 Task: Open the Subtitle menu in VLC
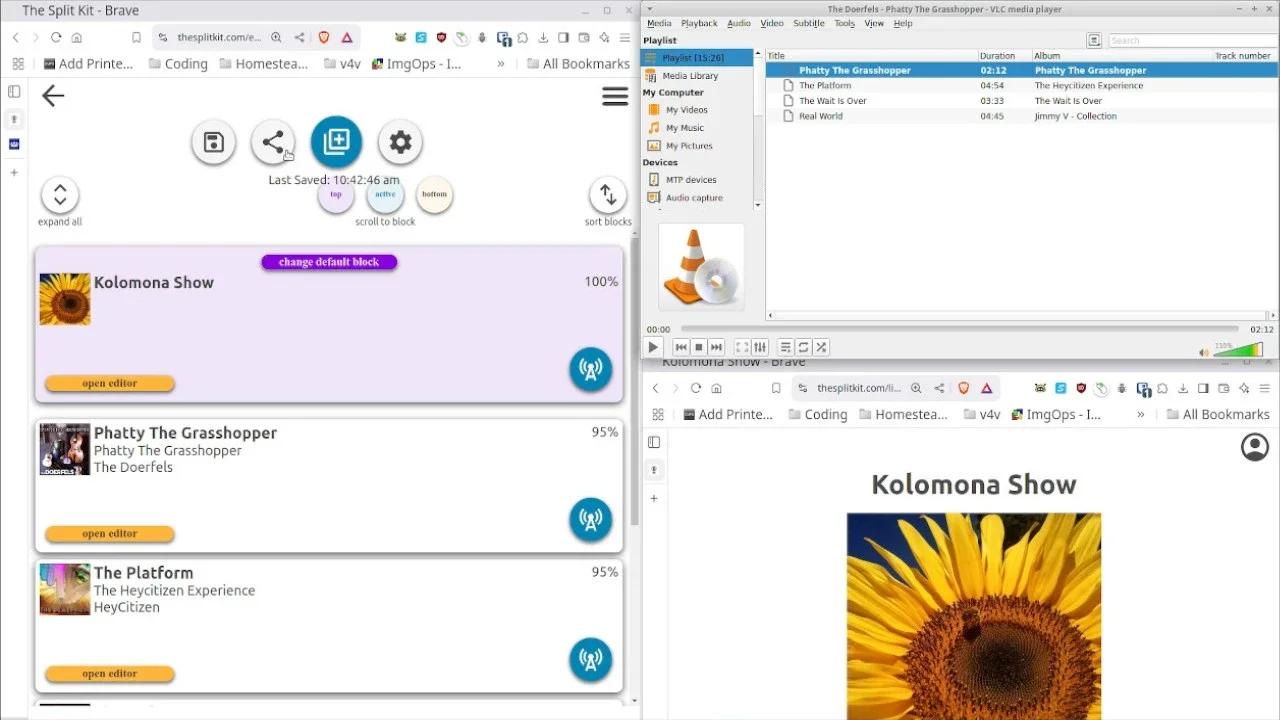(808, 23)
